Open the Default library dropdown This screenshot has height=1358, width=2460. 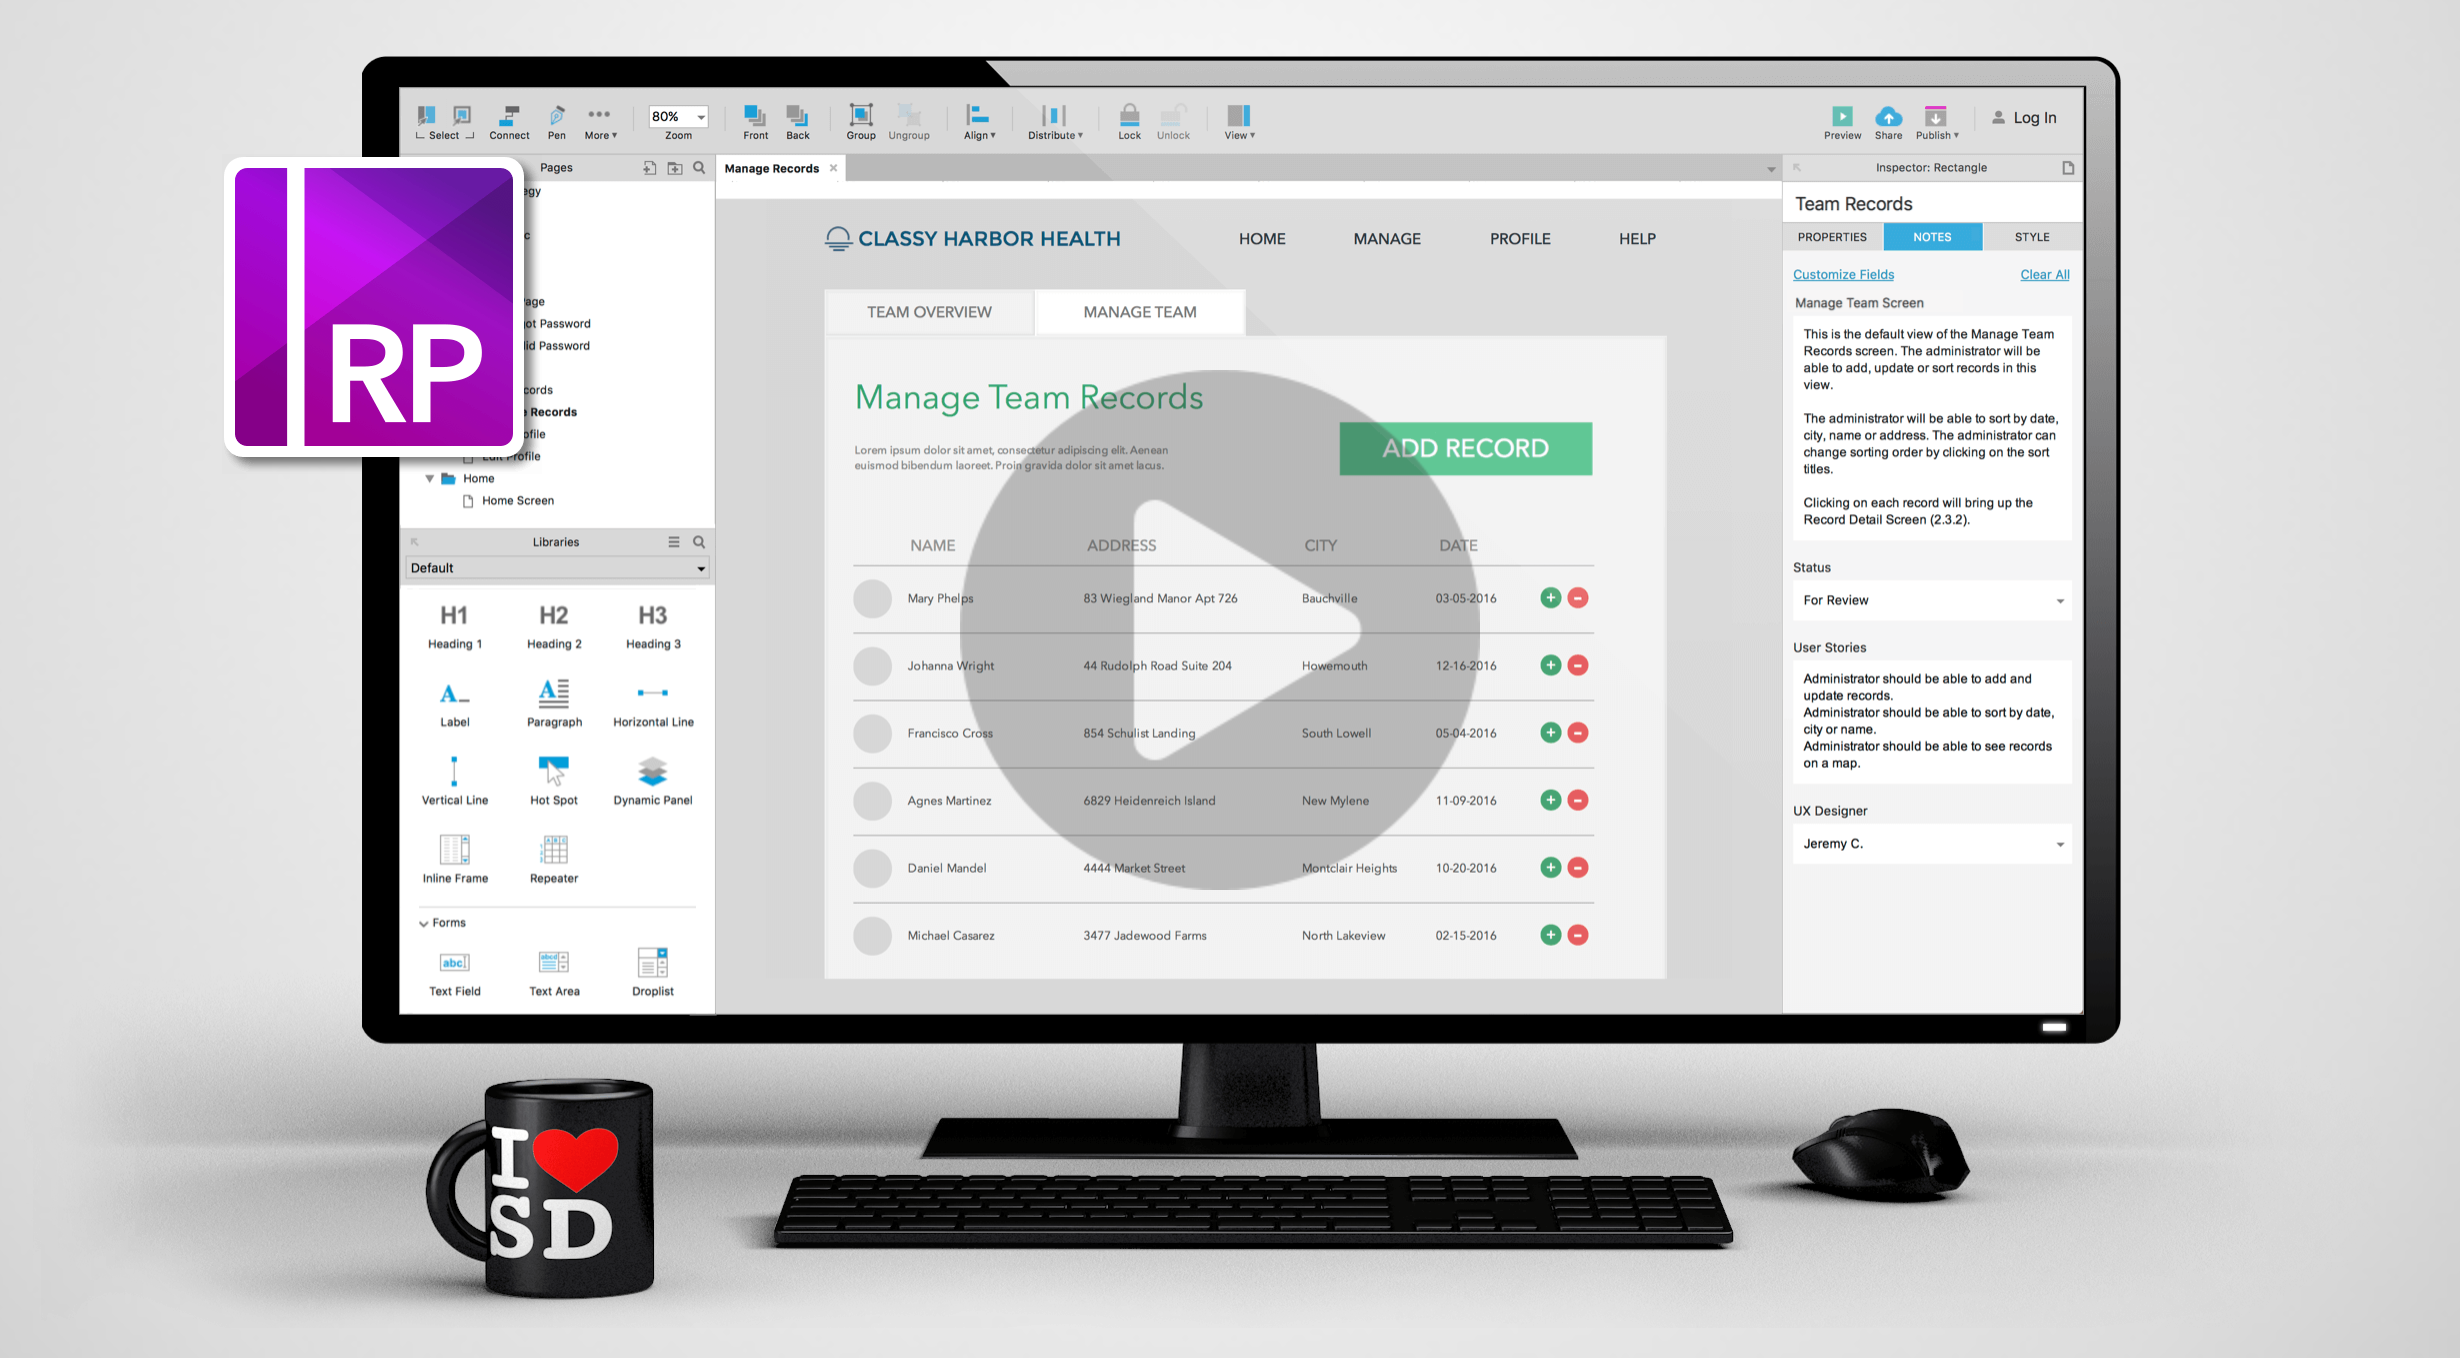pyautogui.click(x=557, y=568)
